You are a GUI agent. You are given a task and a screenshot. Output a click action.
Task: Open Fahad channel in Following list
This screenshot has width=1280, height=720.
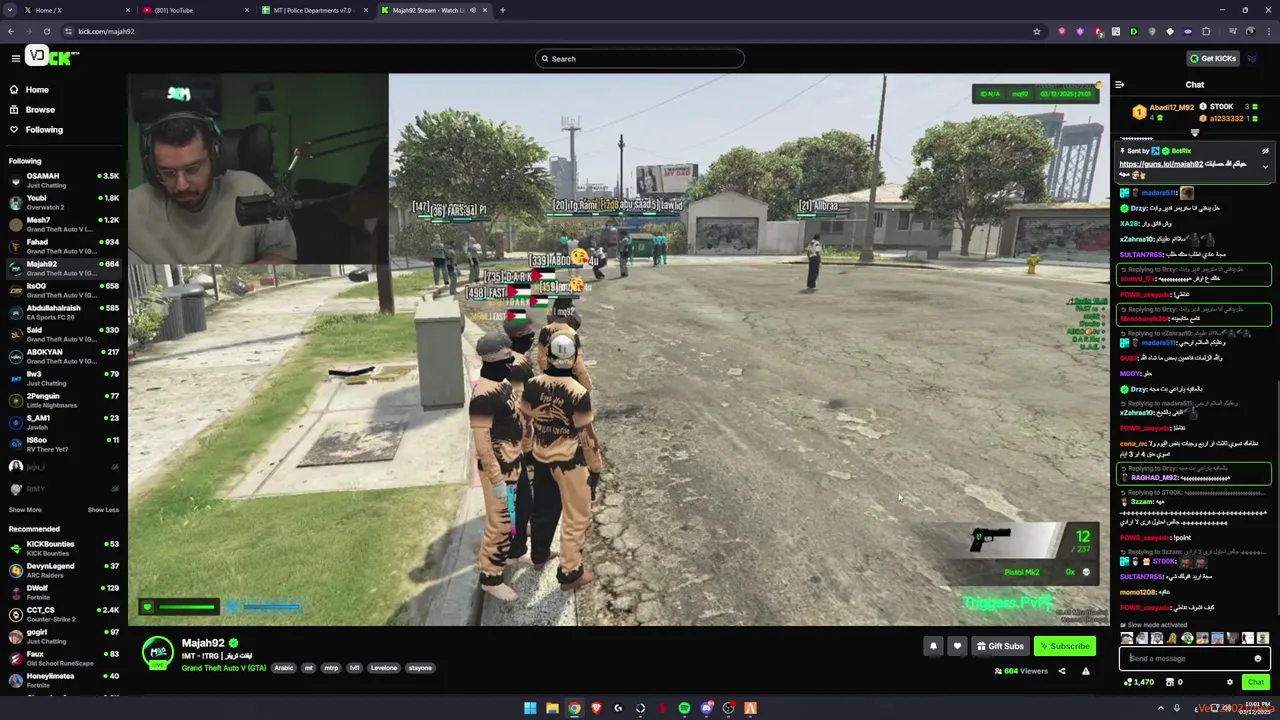[64, 246]
